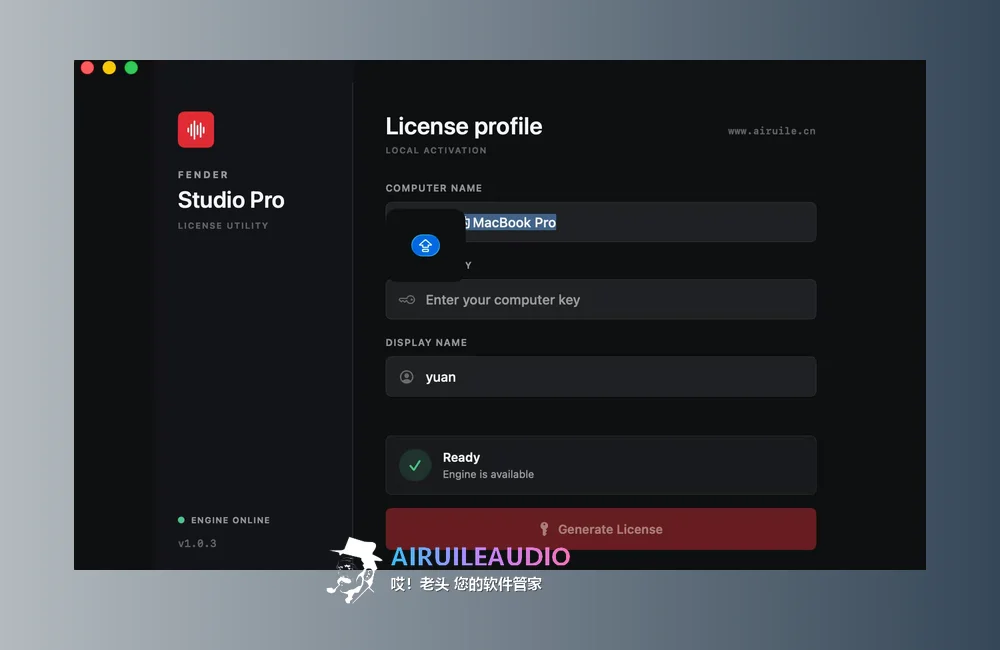Click the Display Name field containing yuan

point(601,376)
